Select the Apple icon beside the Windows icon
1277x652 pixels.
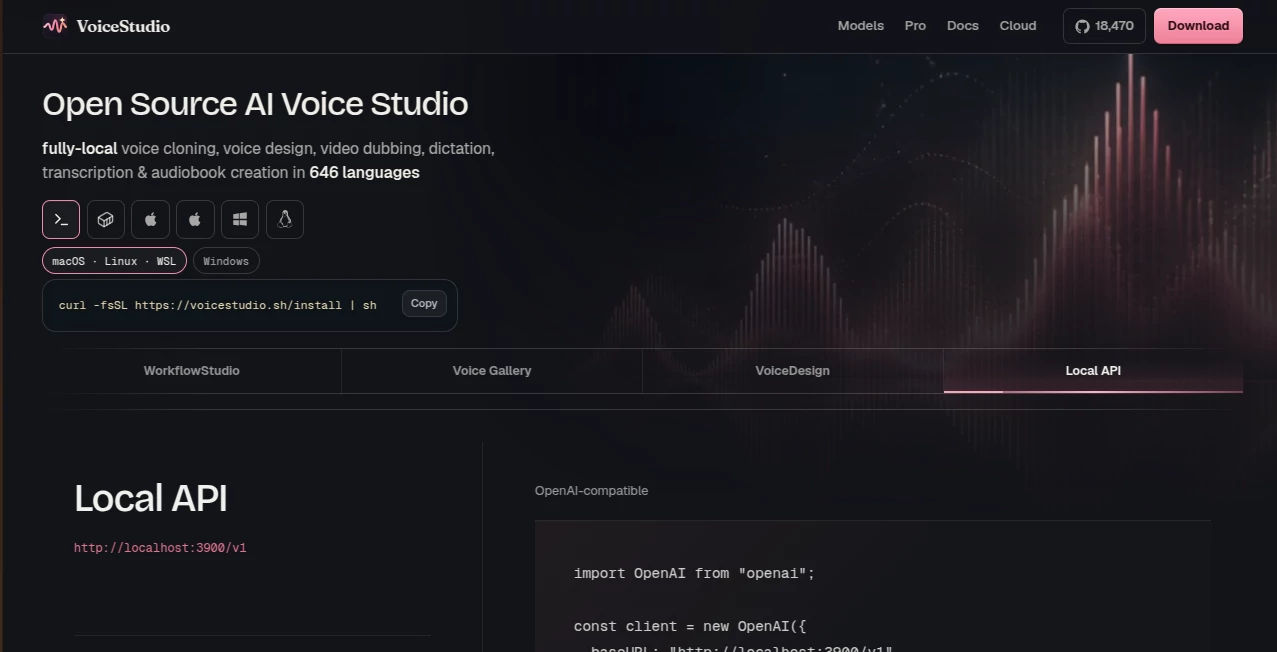[195, 220]
